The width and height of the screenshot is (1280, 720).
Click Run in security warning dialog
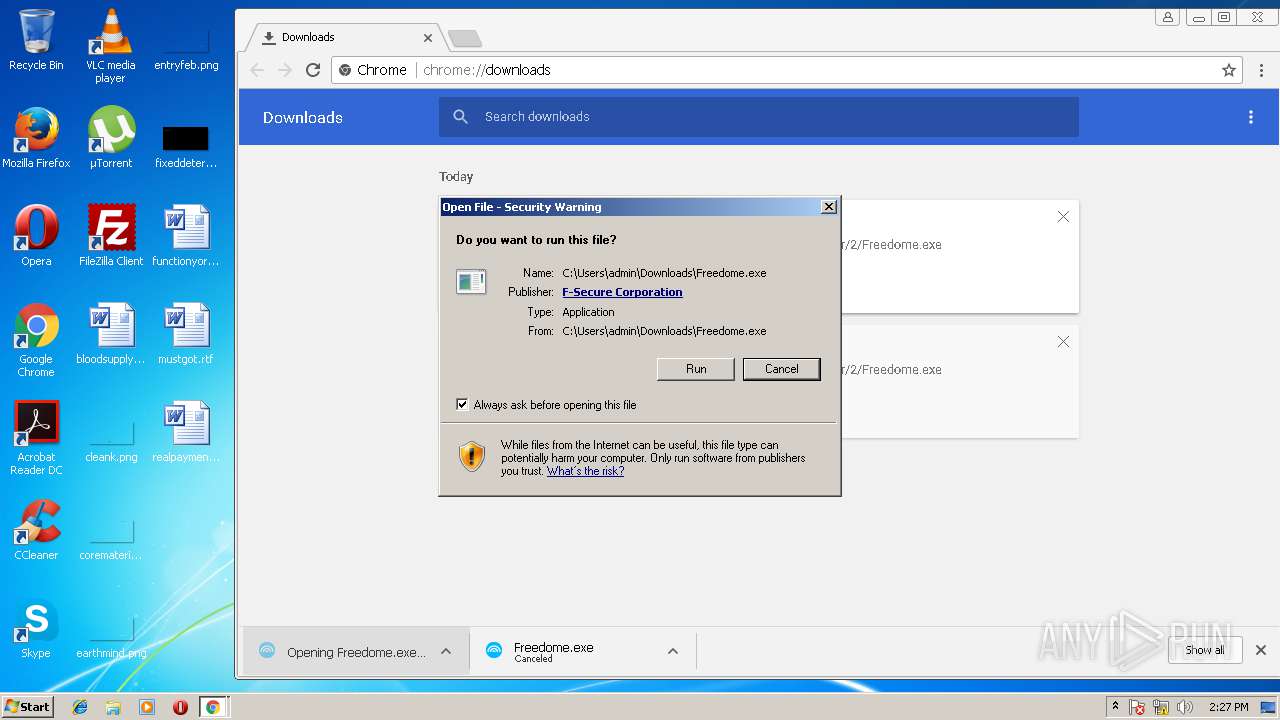[x=696, y=369]
